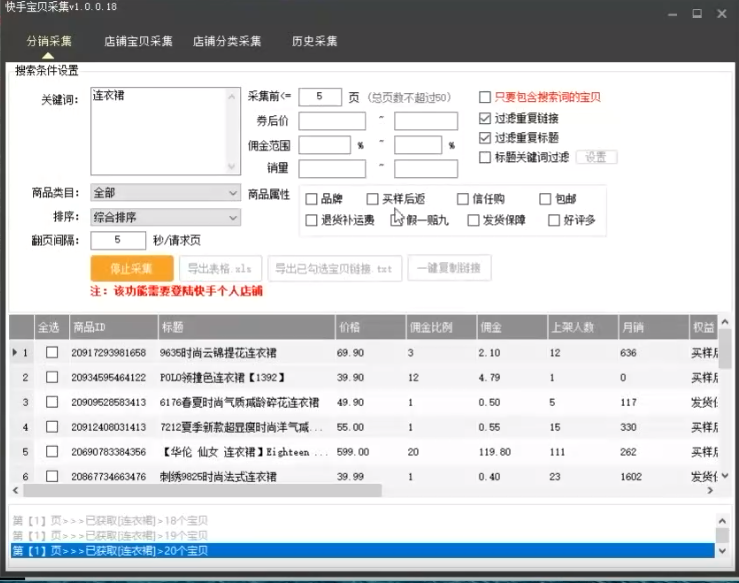Image resolution: width=739 pixels, height=583 pixels.
Task: Uncheck 过滤重复链接 option
Action: (484, 118)
